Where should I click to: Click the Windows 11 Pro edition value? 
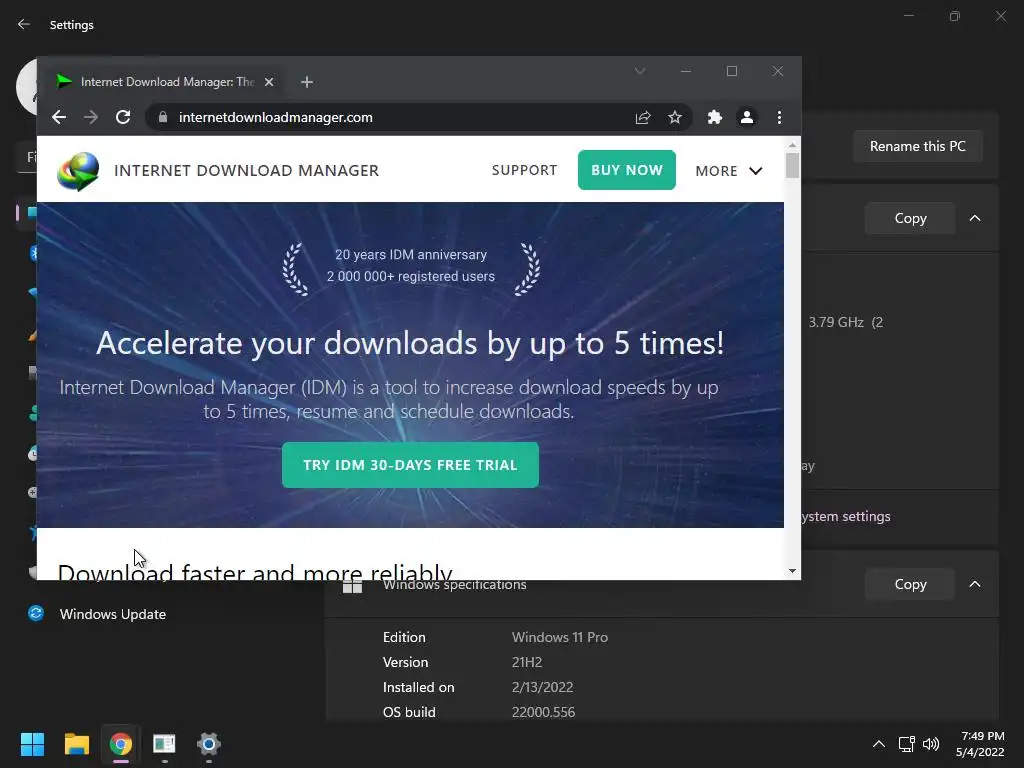pyautogui.click(x=560, y=637)
